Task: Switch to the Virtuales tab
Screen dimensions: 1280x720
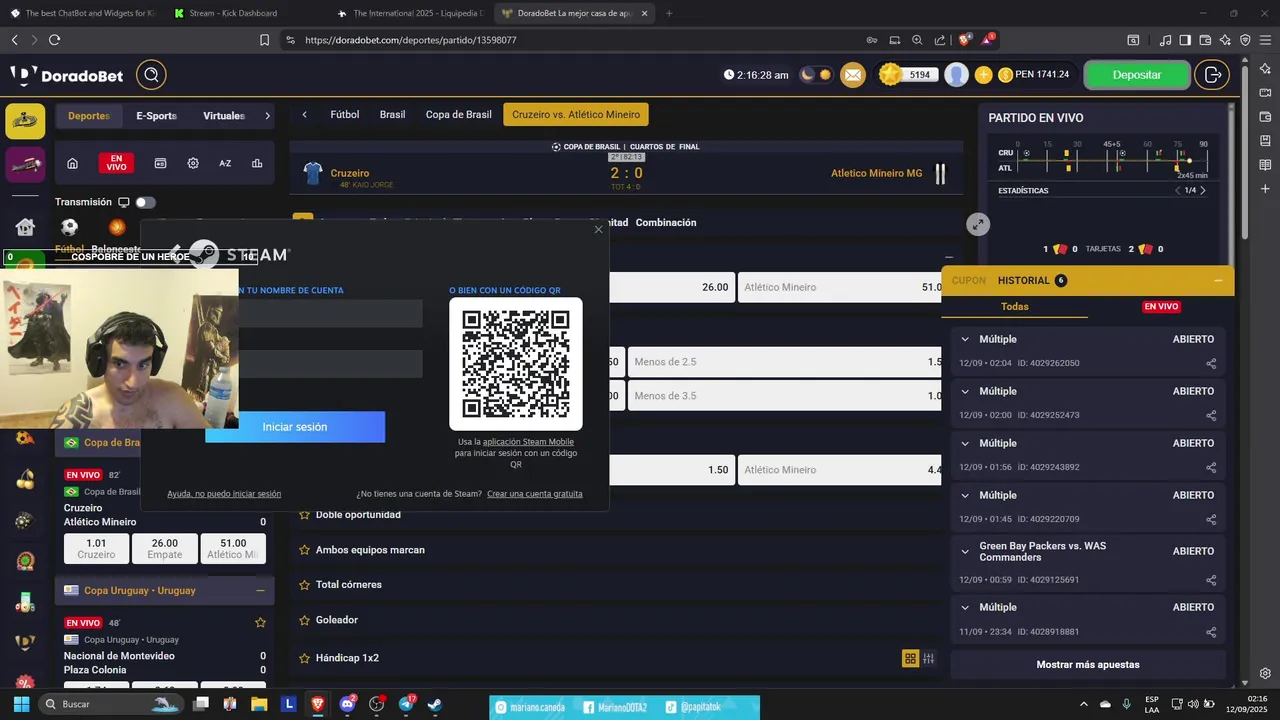Action: [x=224, y=116]
